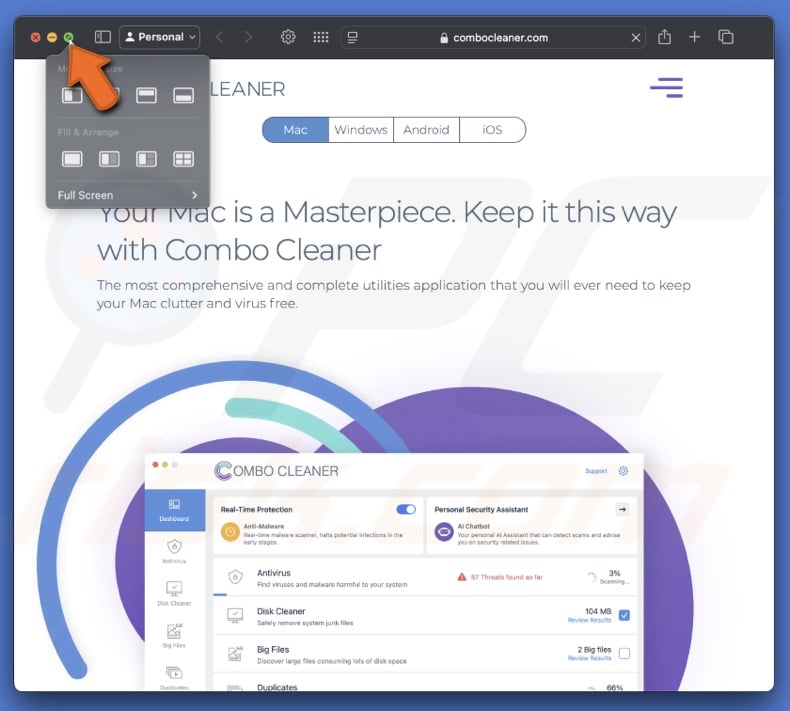Image resolution: width=790 pixels, height=711 pixels.
Task: Choose the Quarters arrangement icon
Action: 183,159
